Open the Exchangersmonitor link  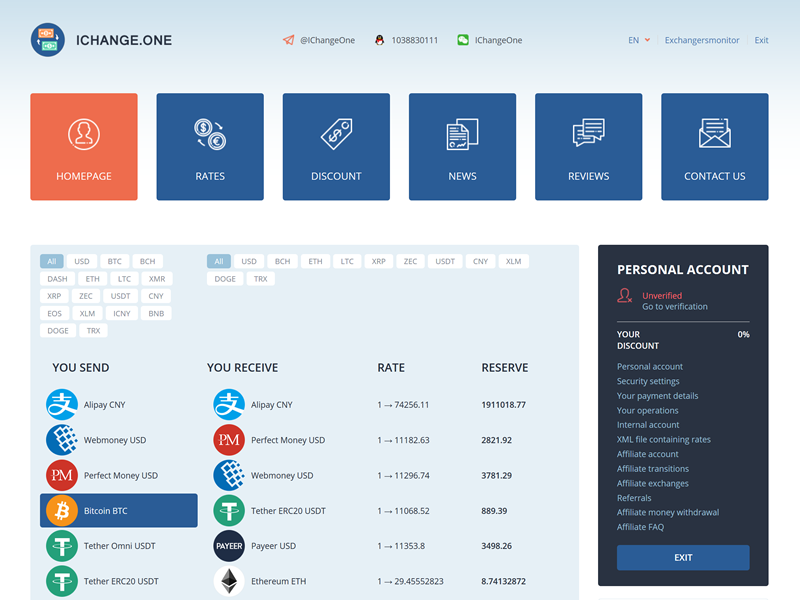702,40
